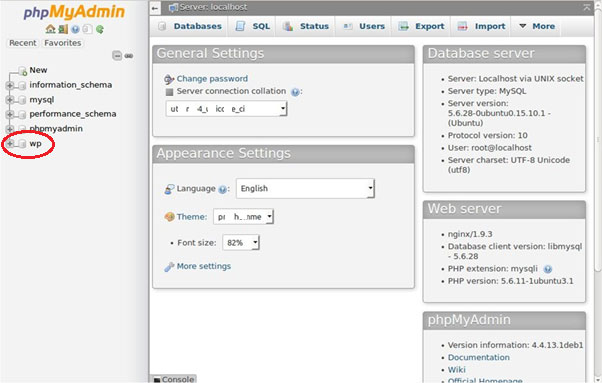Collapse the top menu with the corner arrows icon
The height and width of the screenshot is (383, 602).
coord(587,7)
